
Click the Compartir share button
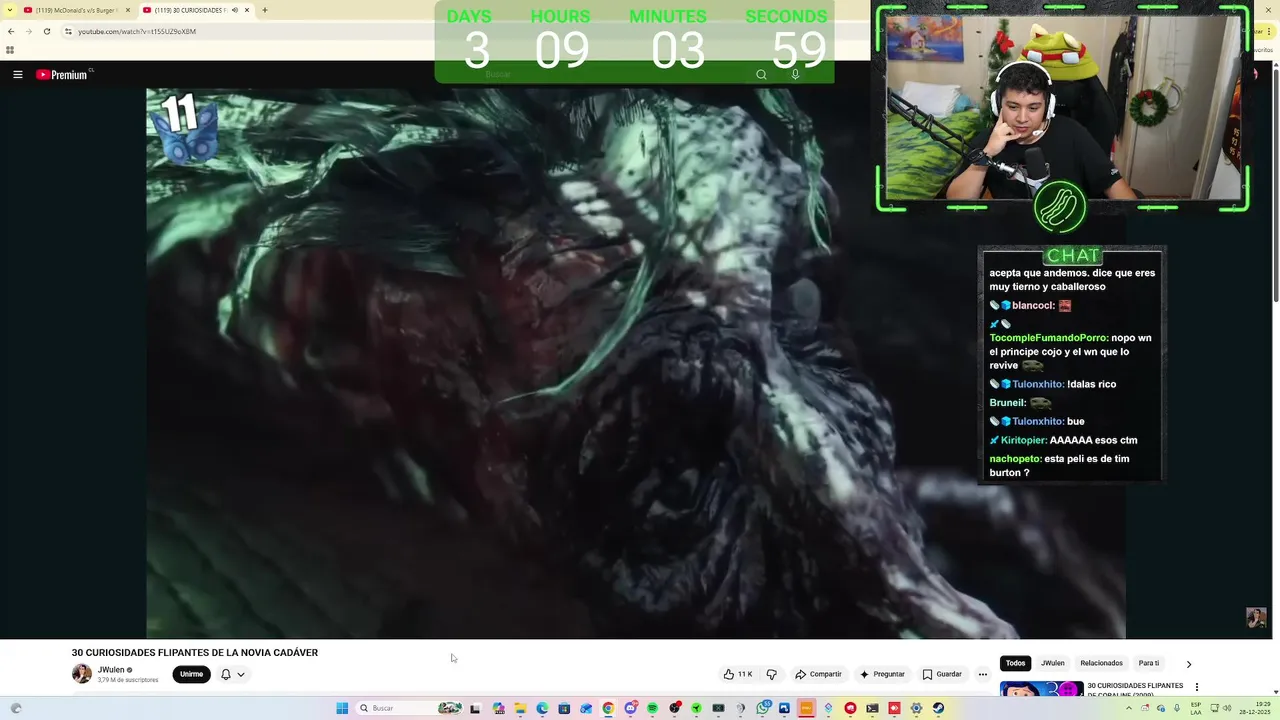click(818, 674)
